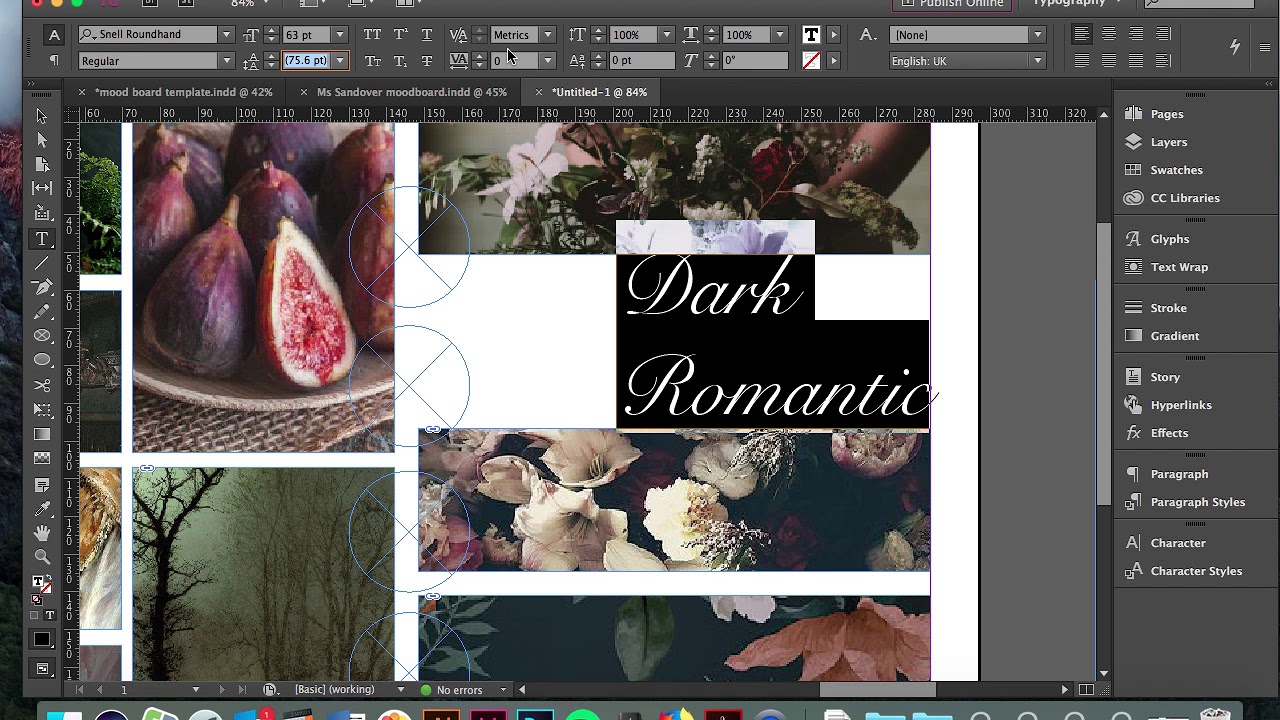Select the Pen tool
This screenshot has width=1280, height=720.
(x=42, y=287)
